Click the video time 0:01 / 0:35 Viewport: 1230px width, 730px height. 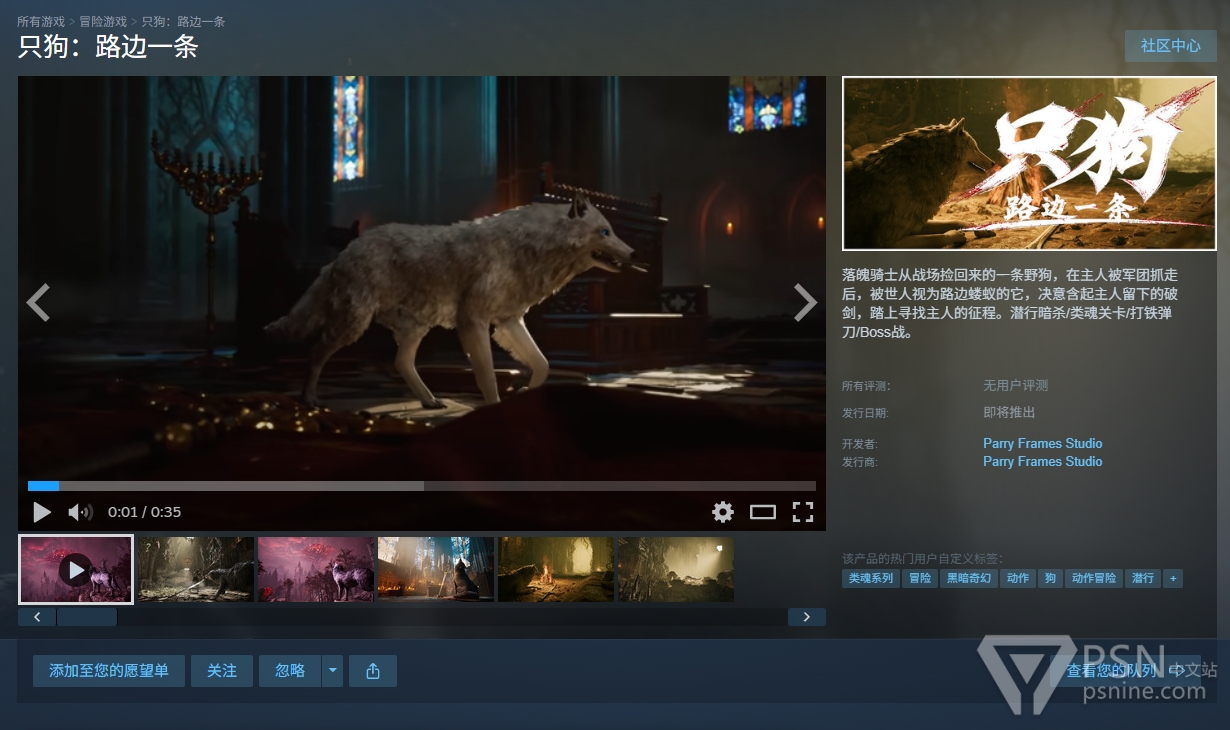145,512
